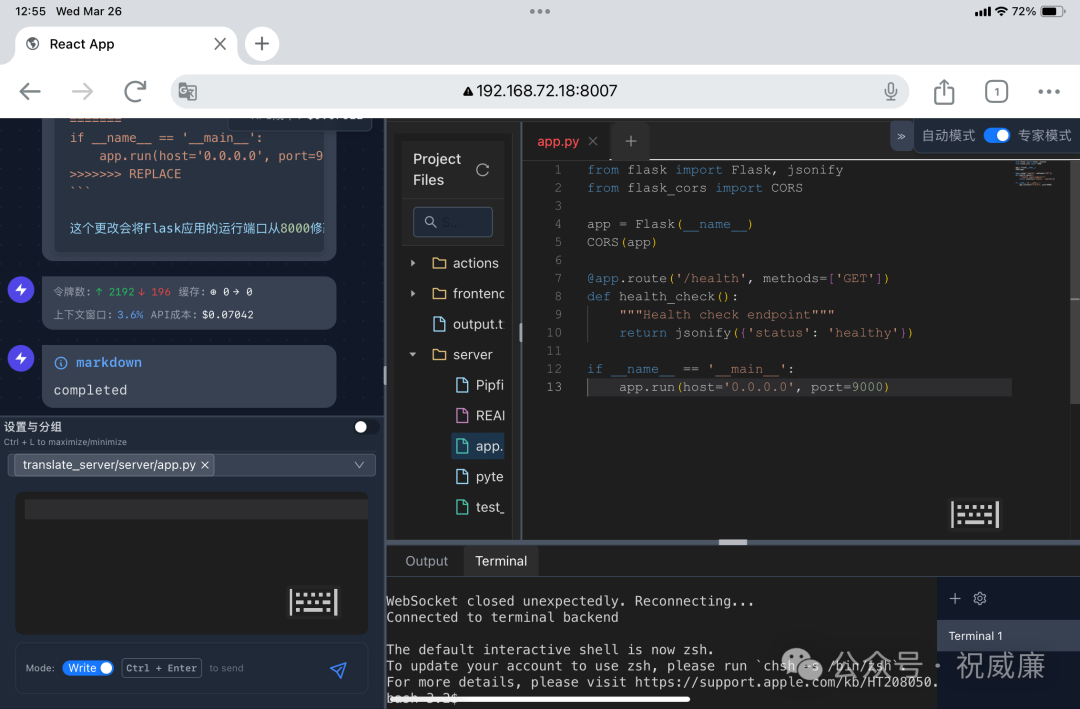The width and height of the screenshot is (1080, 709).
Task: Open the test_ file in the server folder
Action: coord(479,507)
